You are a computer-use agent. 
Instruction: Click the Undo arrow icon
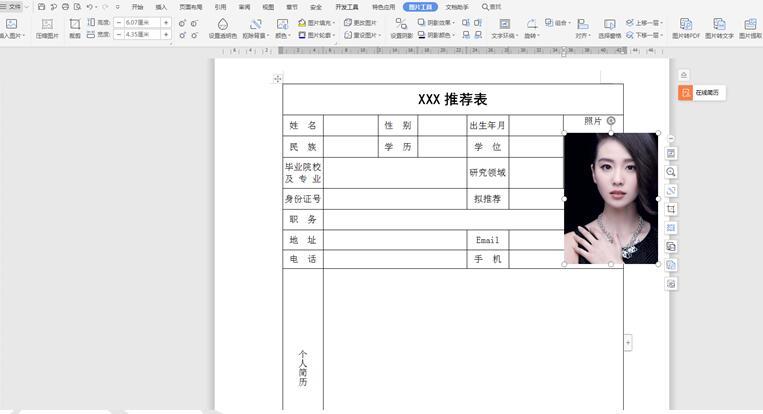(90, 7)
